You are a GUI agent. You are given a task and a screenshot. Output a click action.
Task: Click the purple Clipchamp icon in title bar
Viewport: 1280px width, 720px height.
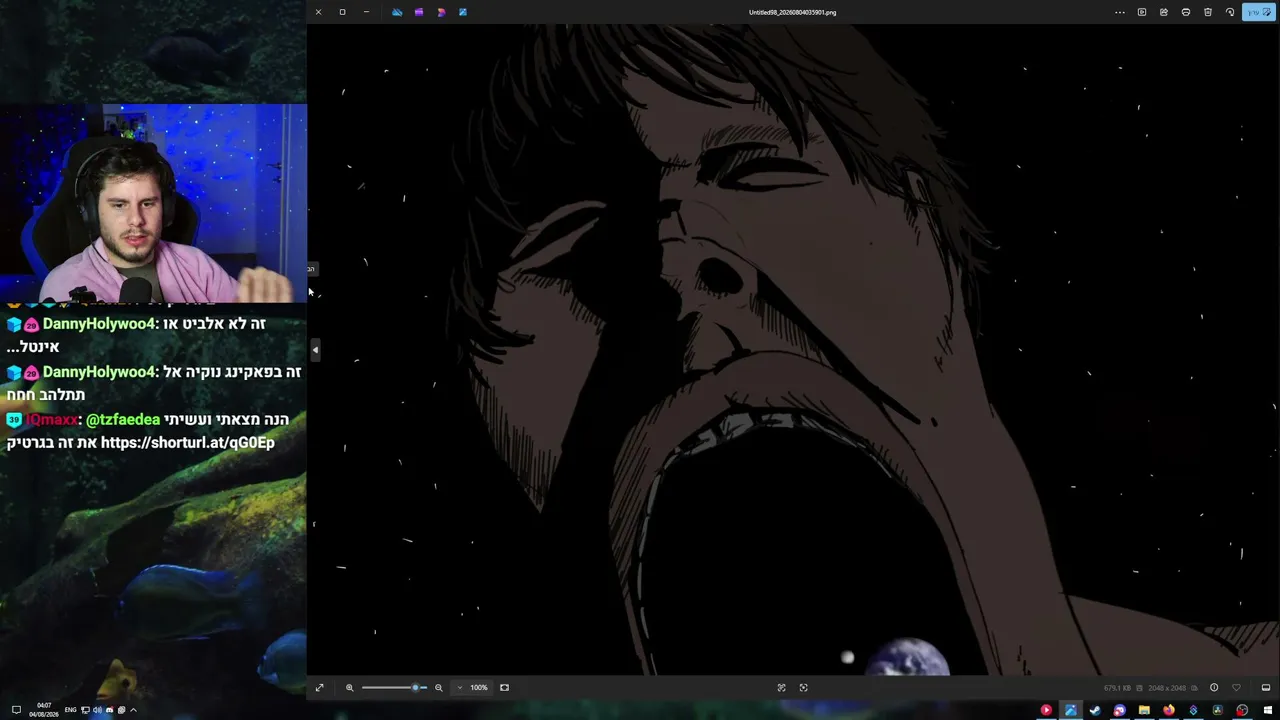[419, 12]
